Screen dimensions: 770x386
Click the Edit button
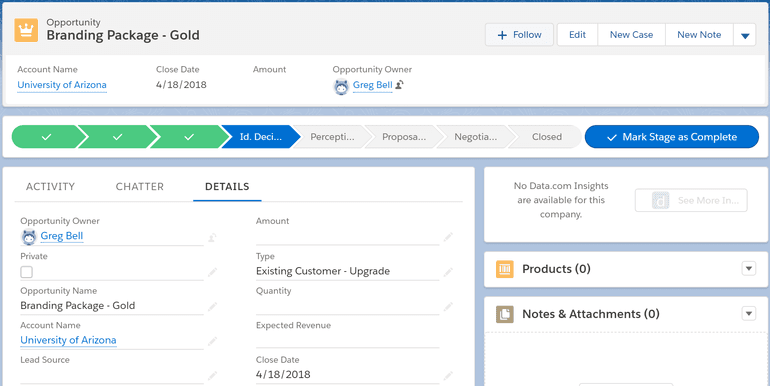(x=578, y=35)
